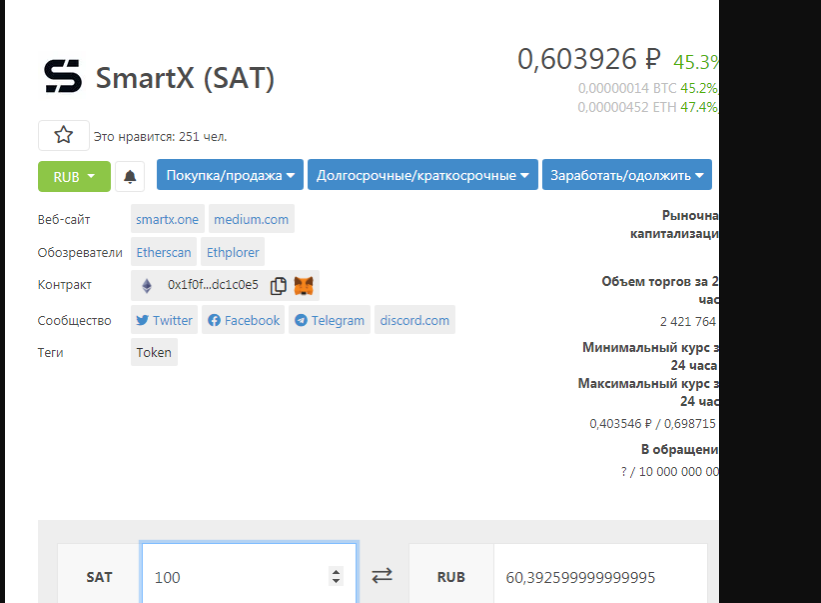
Task: Open the Facebook community link
Action: 243,320
